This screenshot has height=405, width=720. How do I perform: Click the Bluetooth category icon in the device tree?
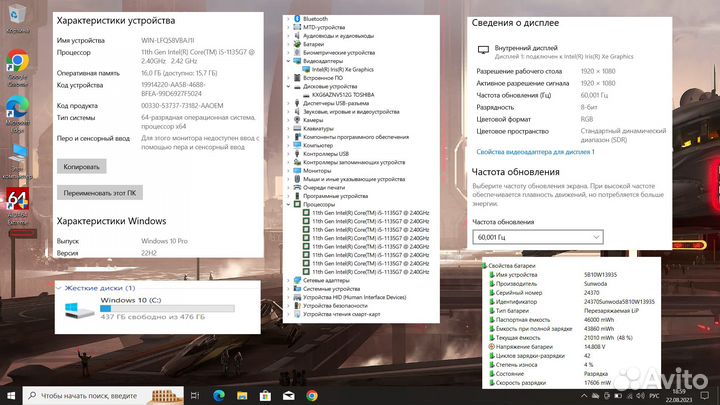(x=297, y=19)
